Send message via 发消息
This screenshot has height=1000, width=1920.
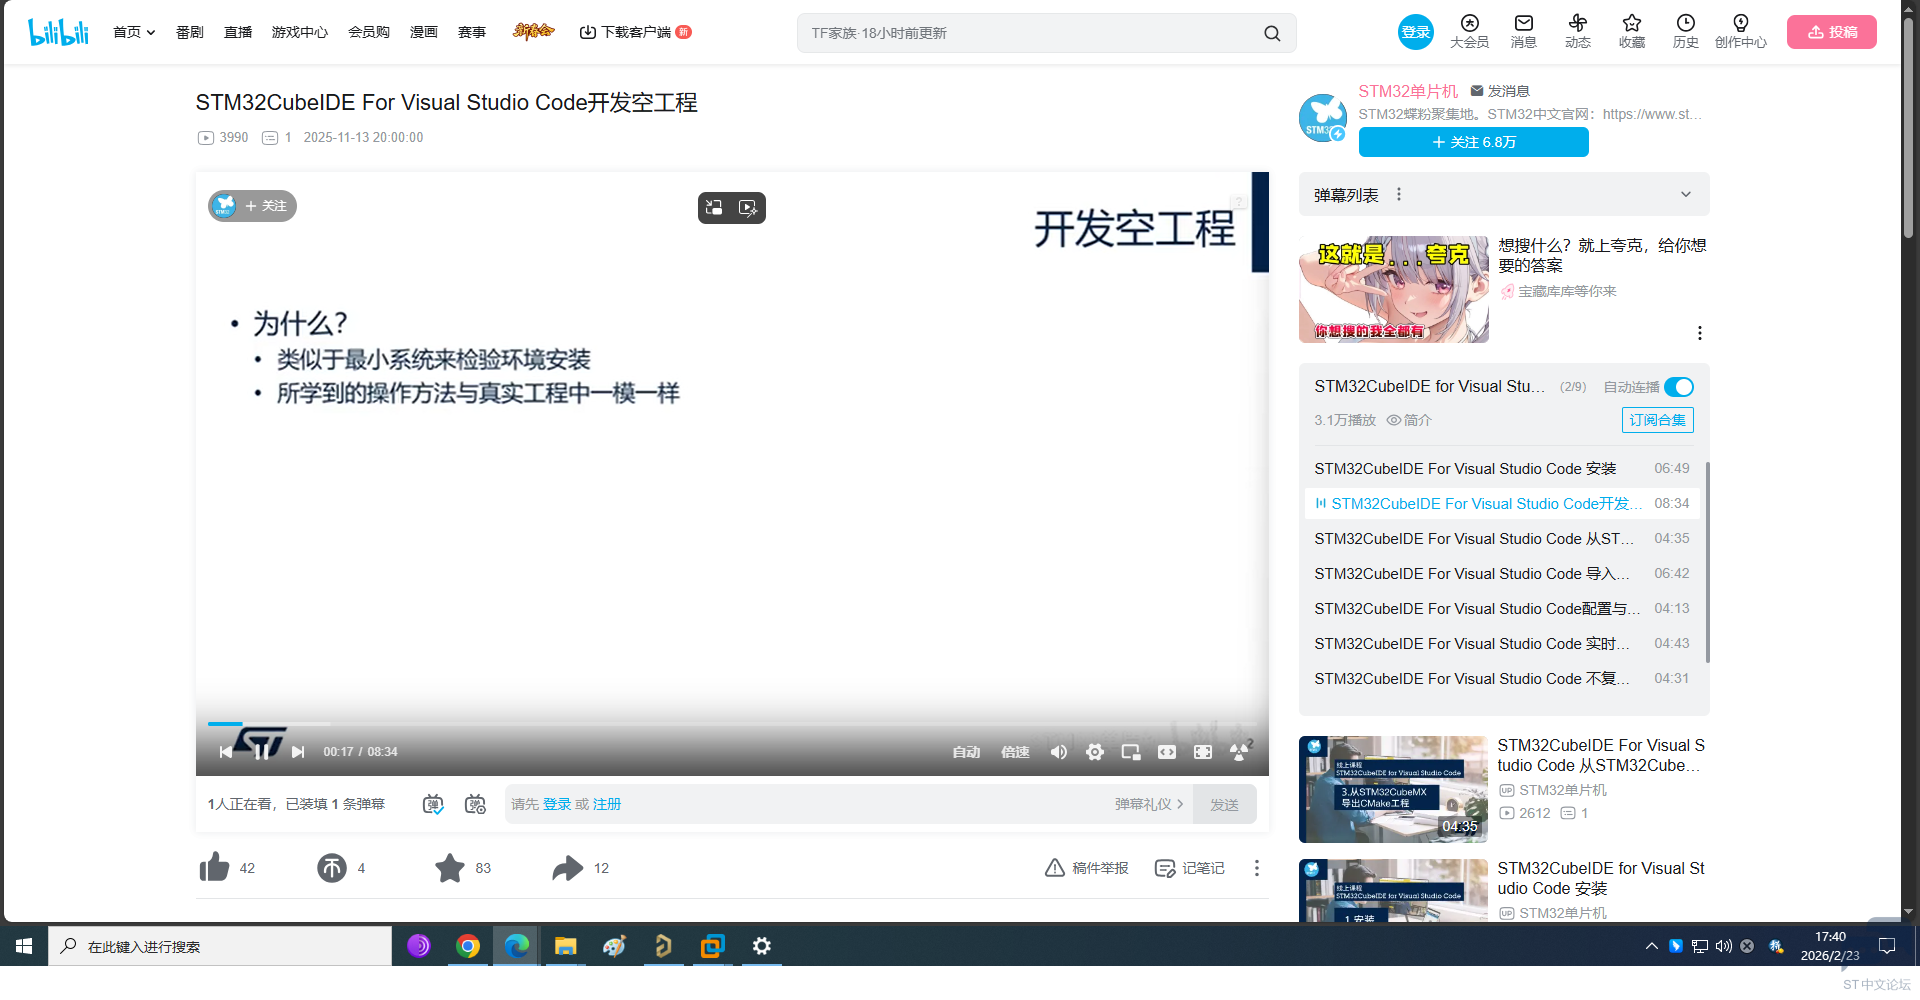[1500, 91]
